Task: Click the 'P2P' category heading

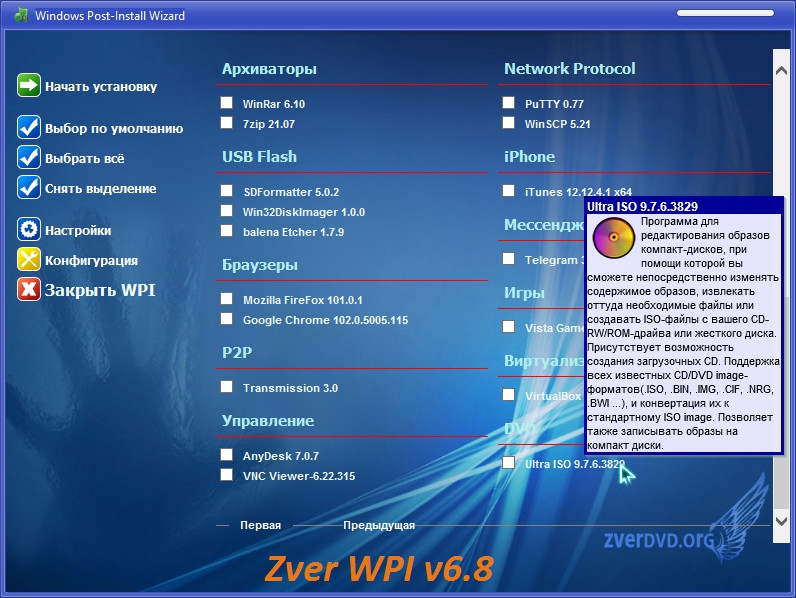Action: tap(237, 352)
